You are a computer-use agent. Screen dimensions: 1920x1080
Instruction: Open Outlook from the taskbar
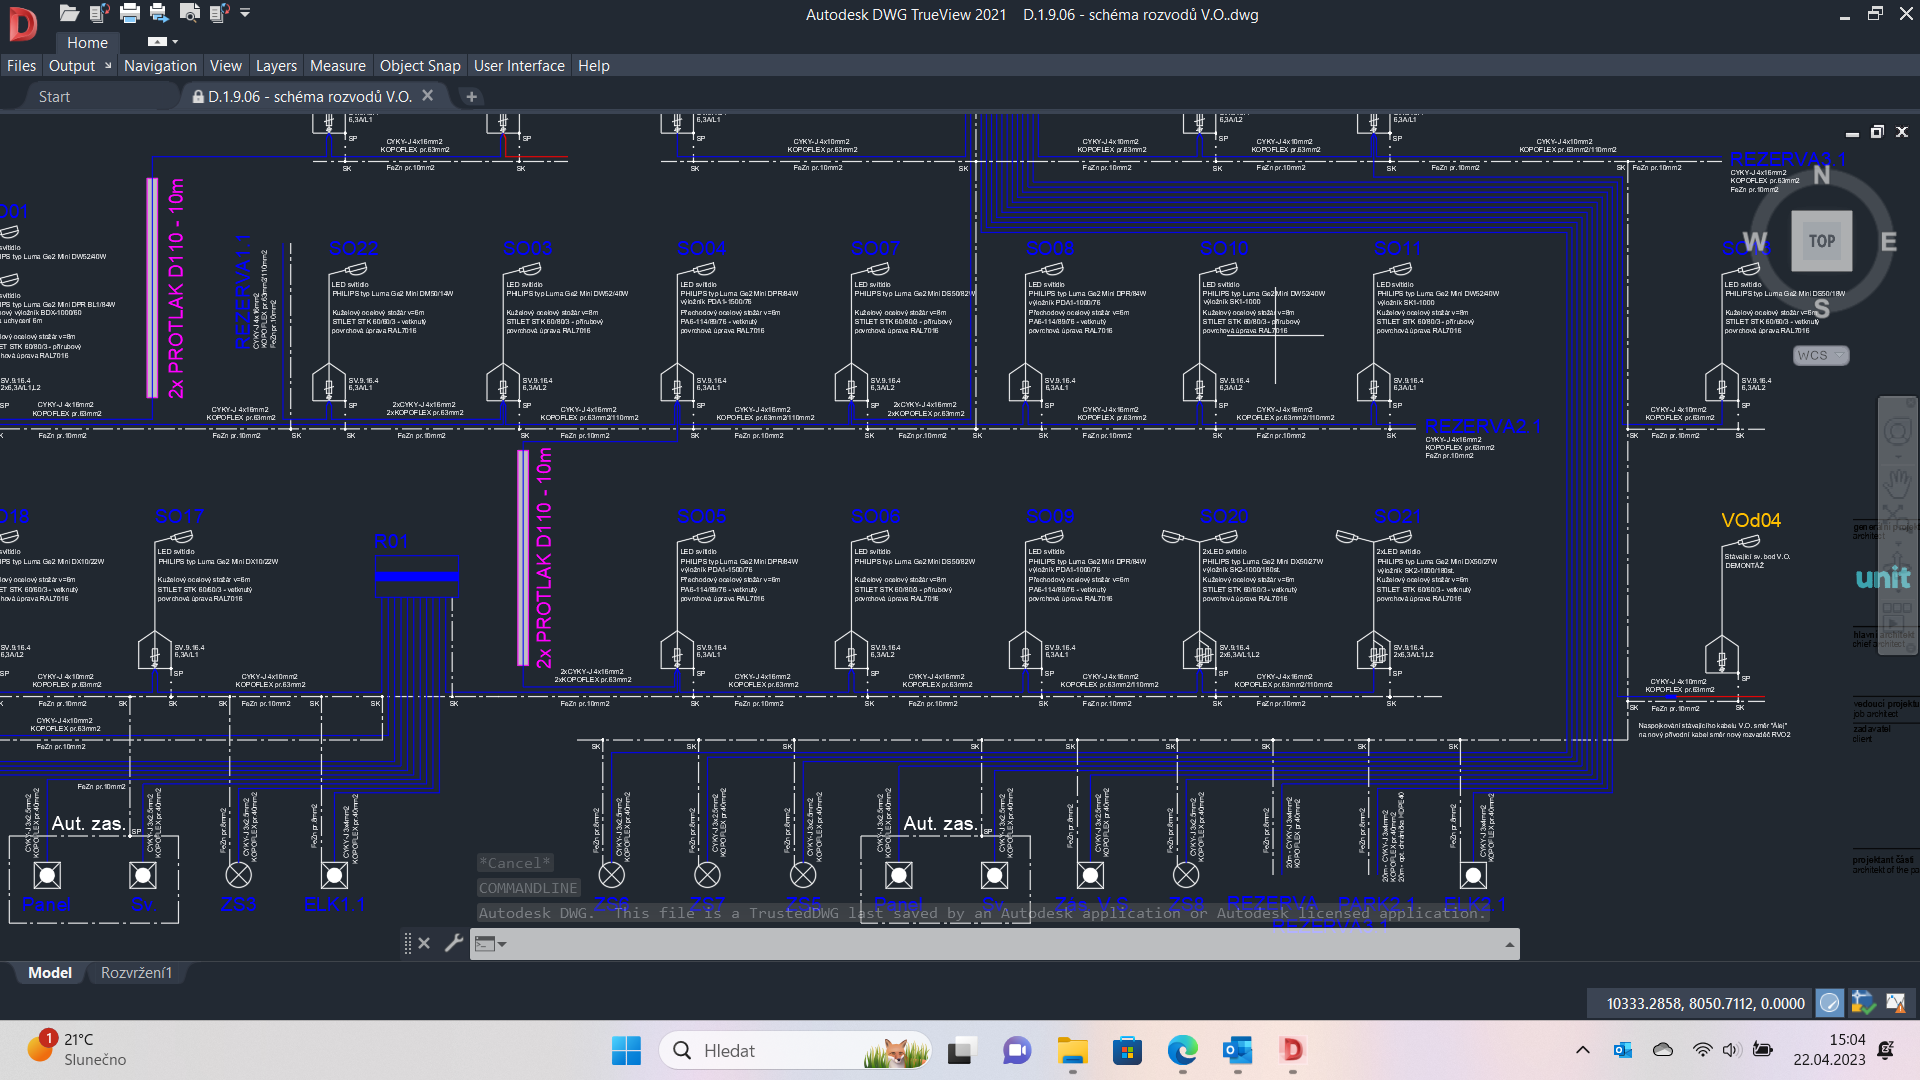coord(1237,1050)
